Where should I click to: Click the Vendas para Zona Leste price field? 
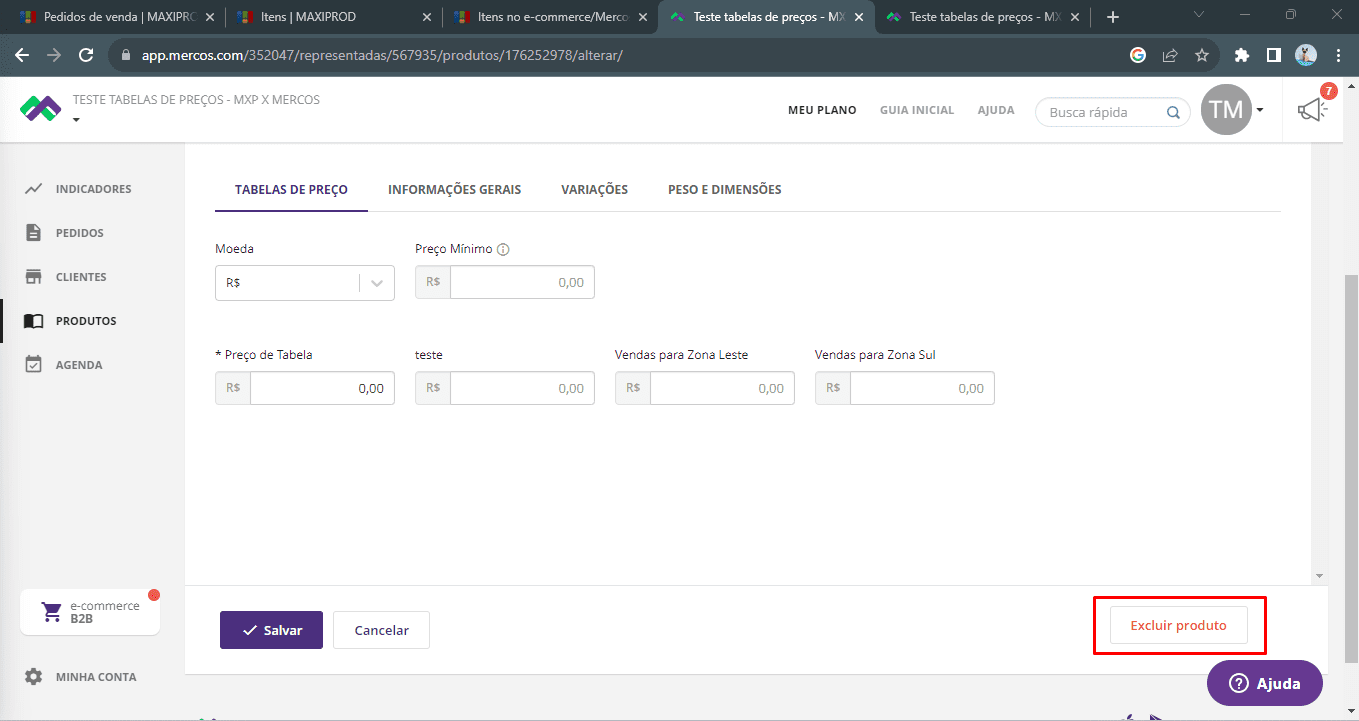[721, 388]
